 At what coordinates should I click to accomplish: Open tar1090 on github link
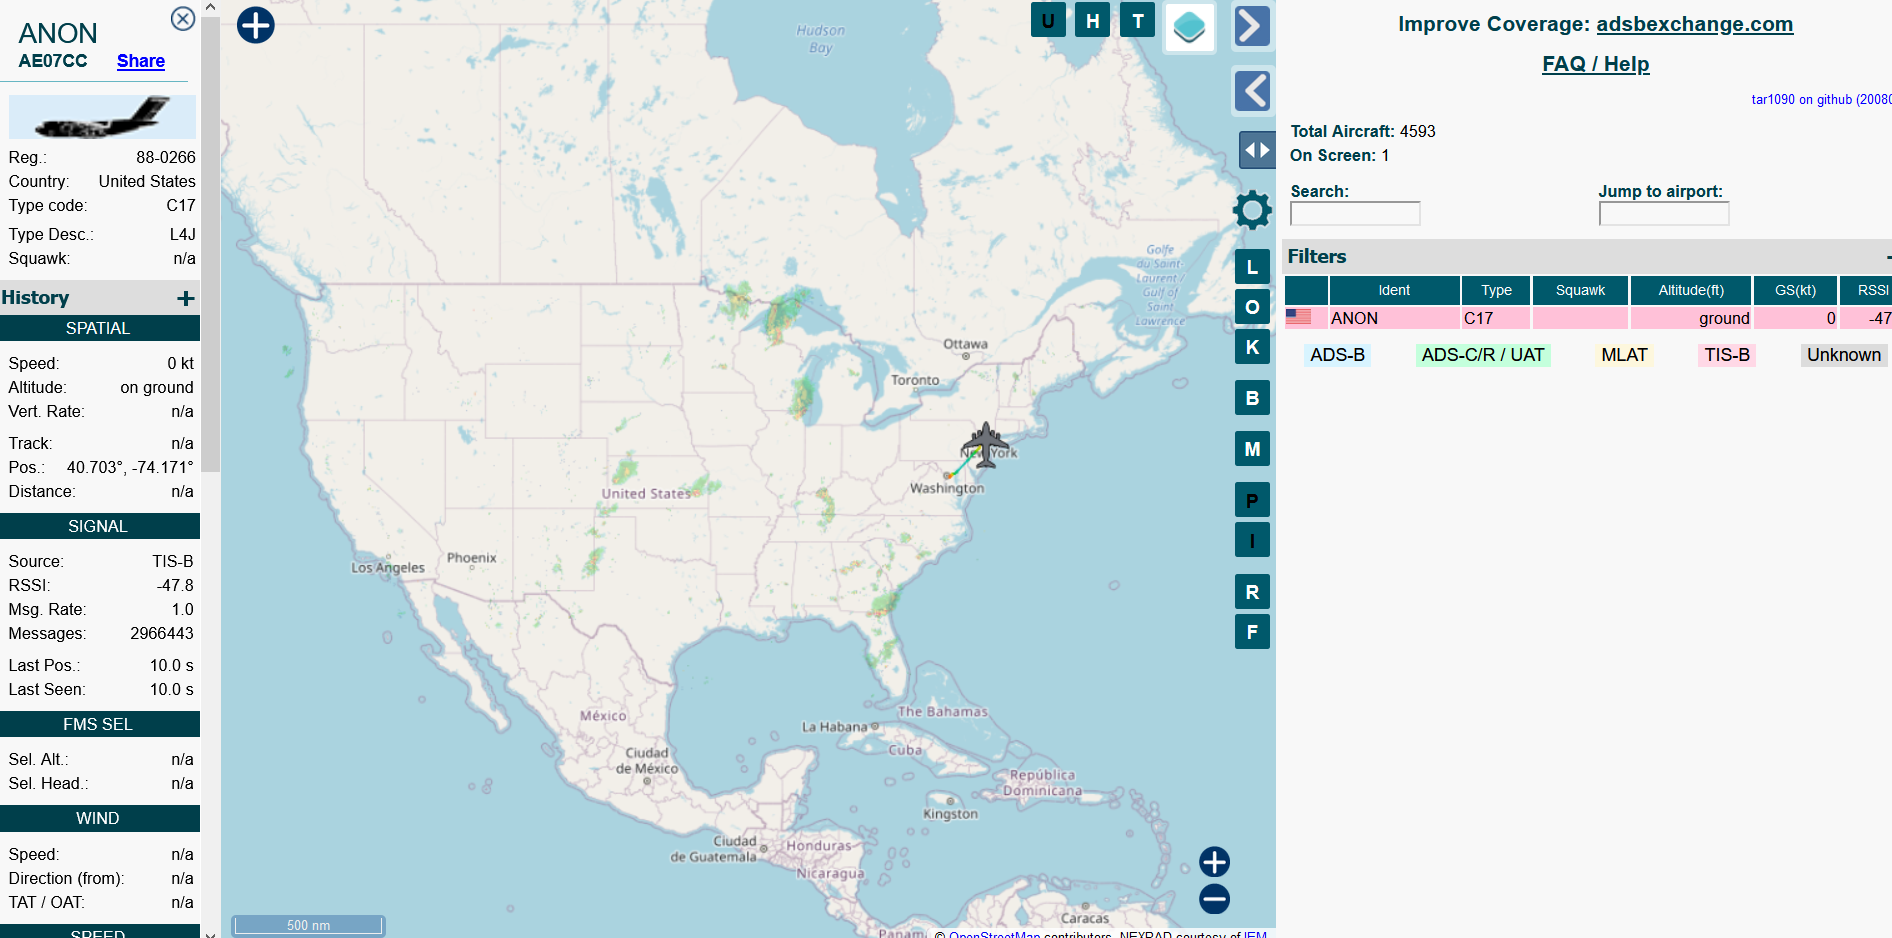(1821, 99)
